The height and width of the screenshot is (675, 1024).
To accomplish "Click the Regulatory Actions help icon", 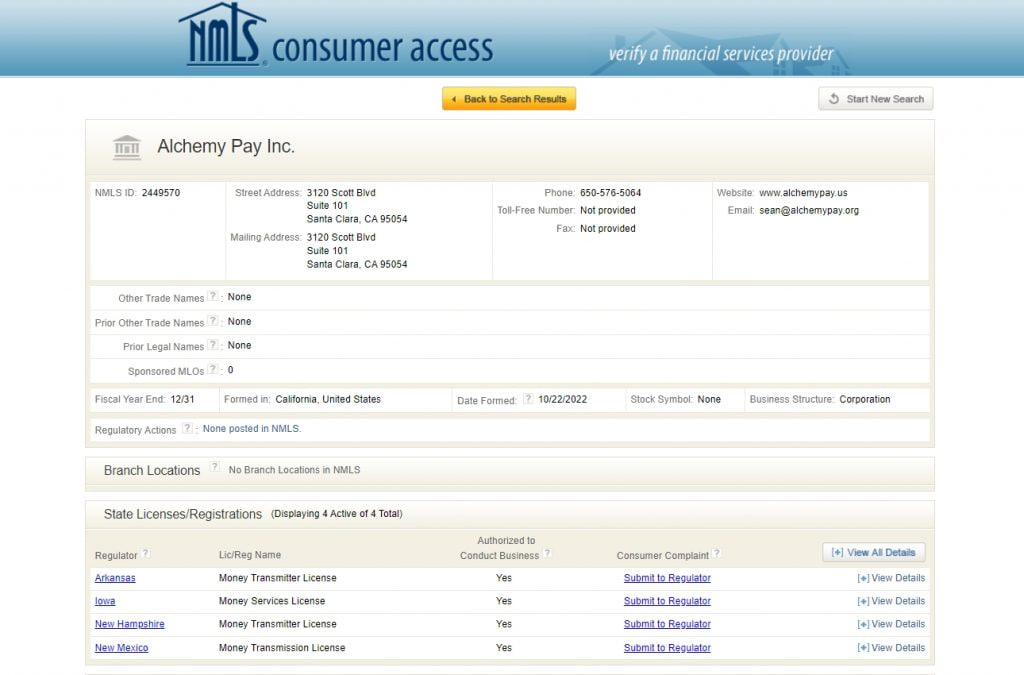I will [187, 429].
